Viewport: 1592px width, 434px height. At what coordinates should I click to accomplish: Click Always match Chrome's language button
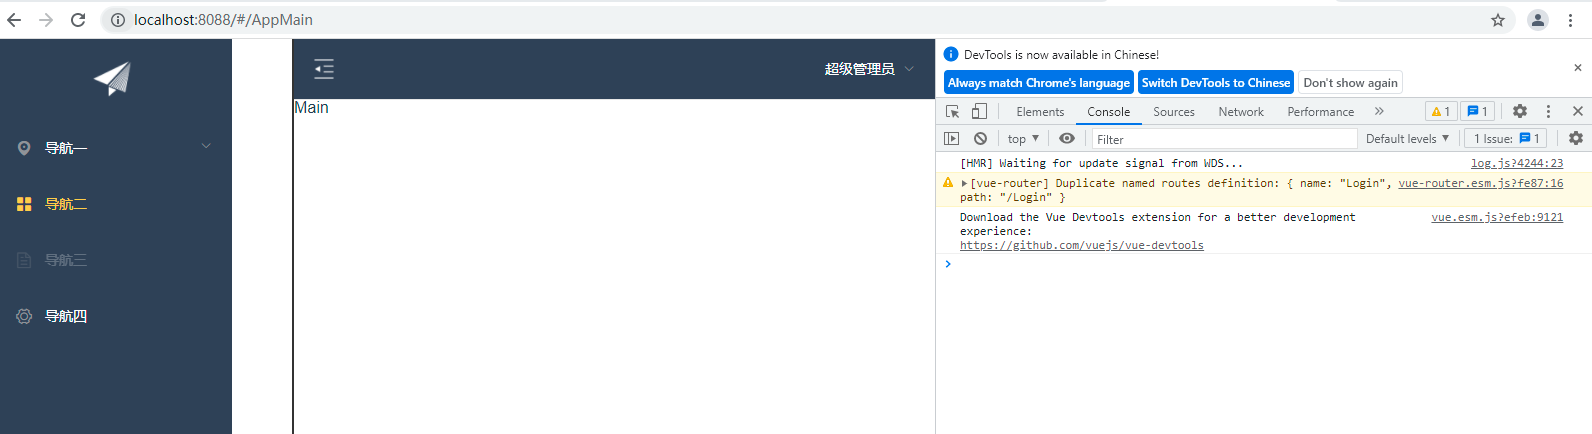tap(1038, 82)
